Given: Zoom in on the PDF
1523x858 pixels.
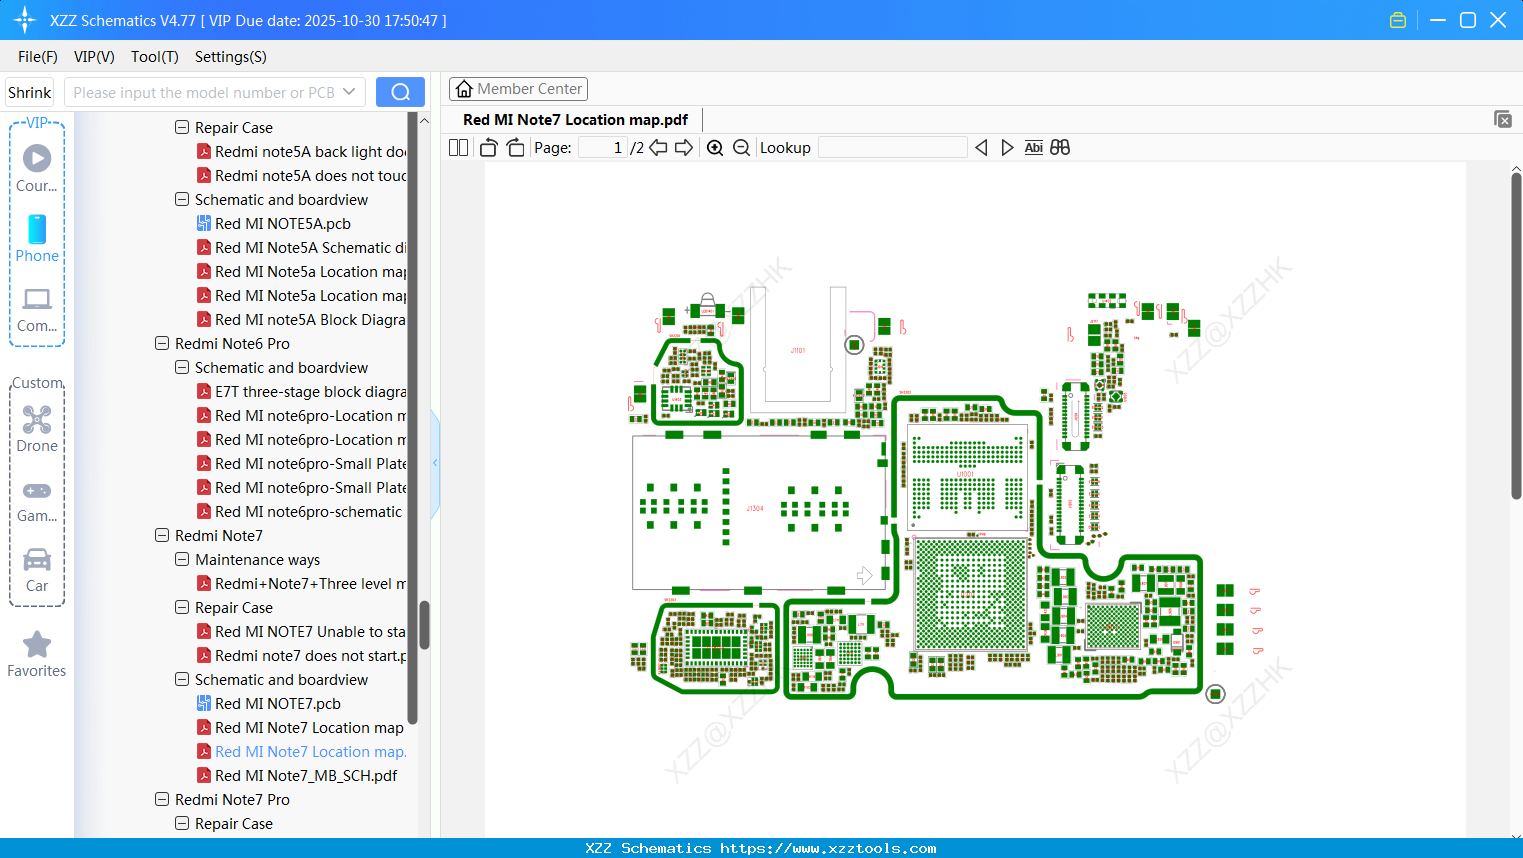Looking at the screenshot, I should coord(715,148).
